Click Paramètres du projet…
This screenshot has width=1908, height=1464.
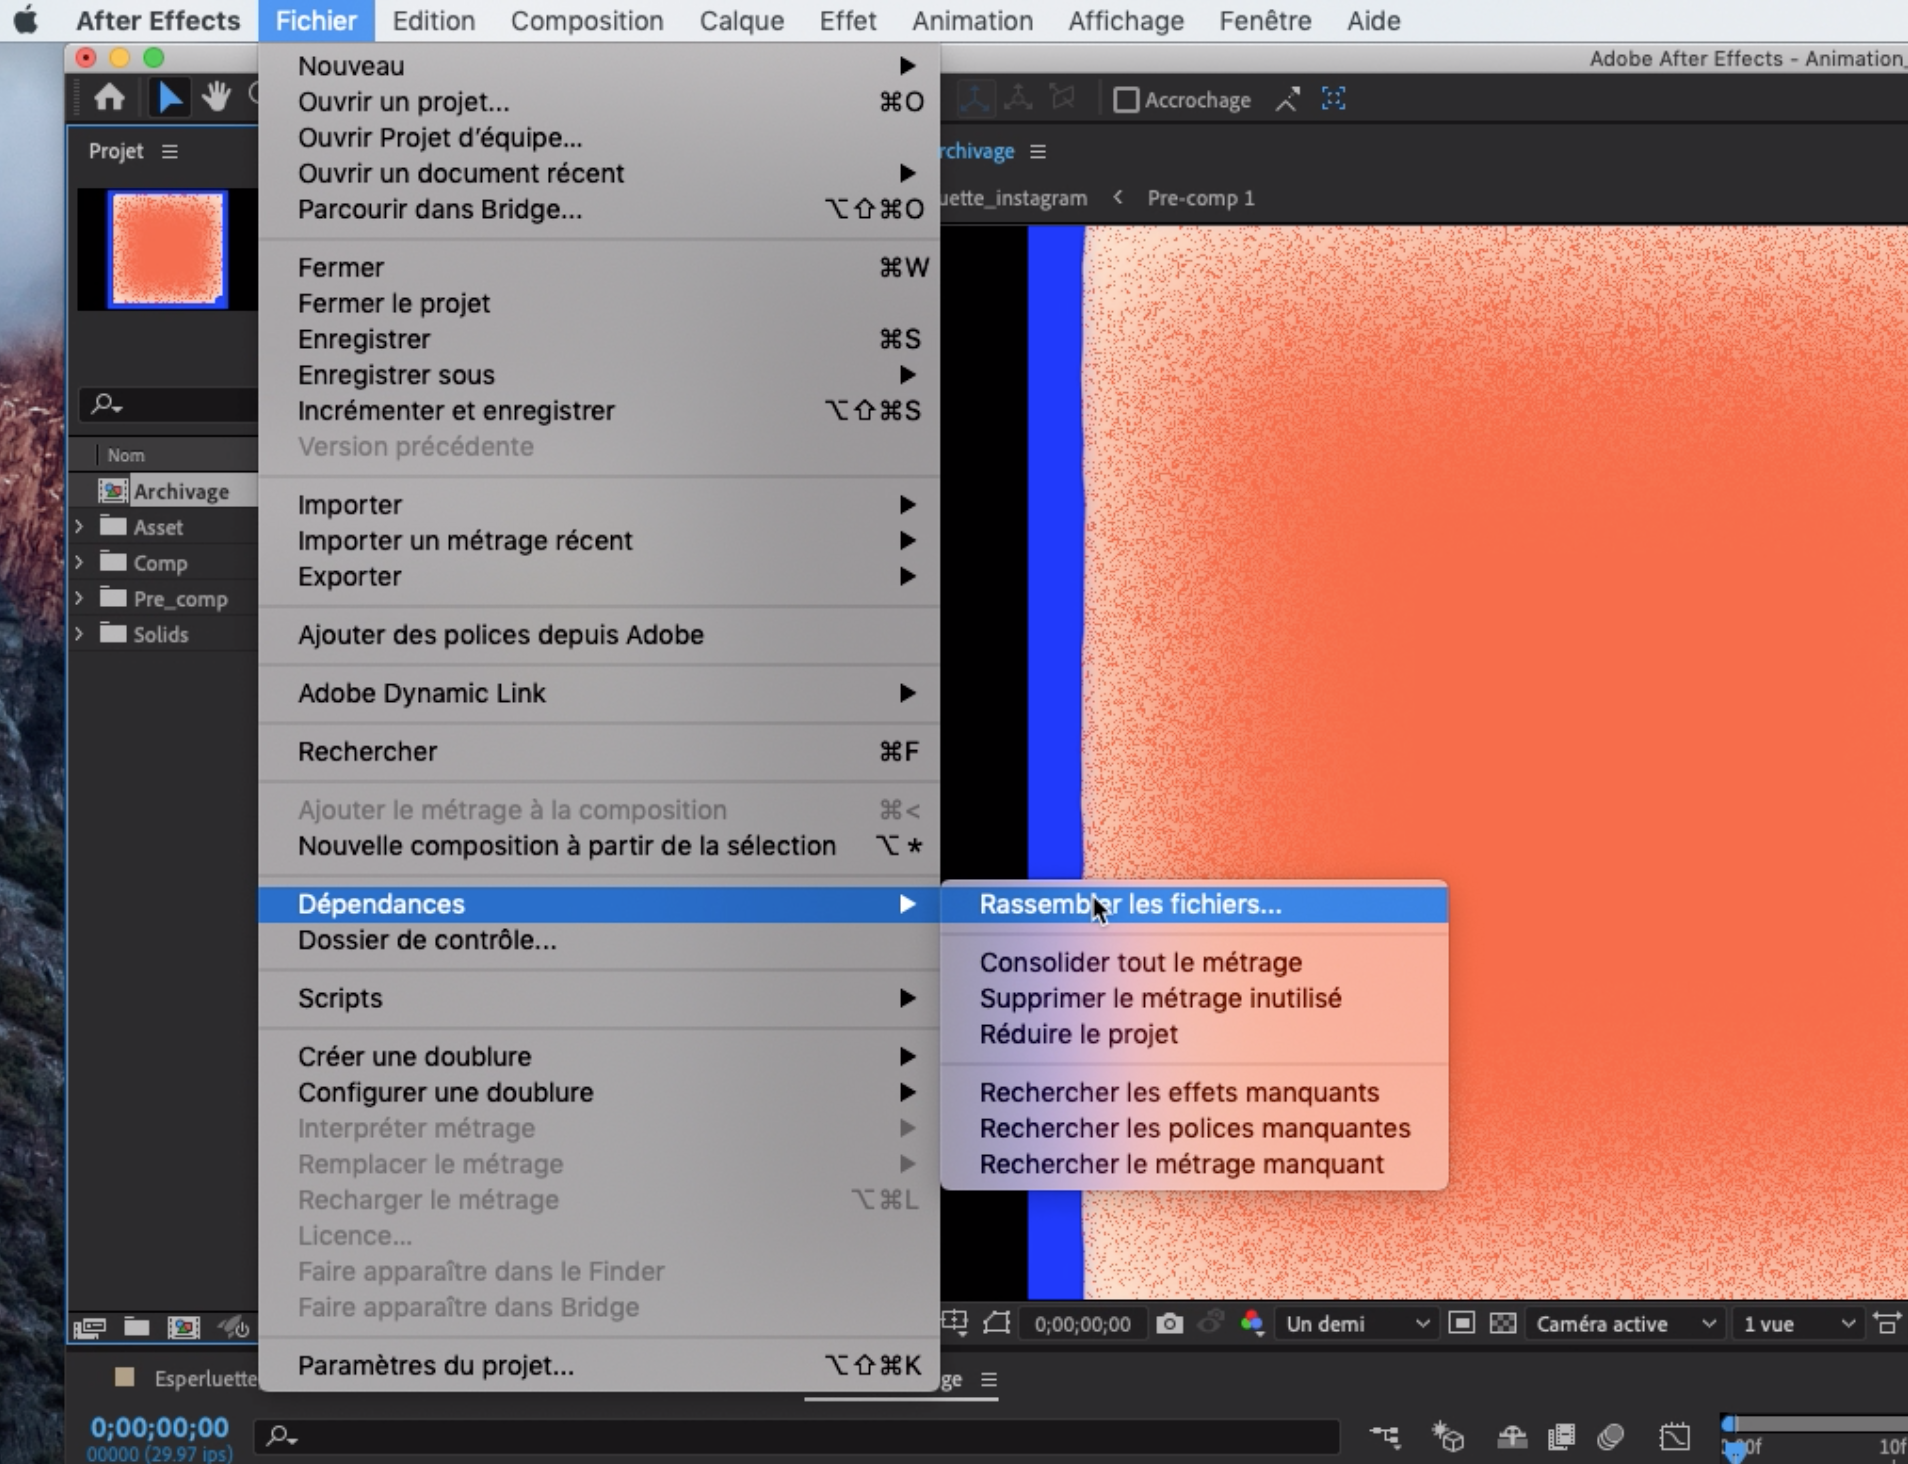tap(599, 1365)
